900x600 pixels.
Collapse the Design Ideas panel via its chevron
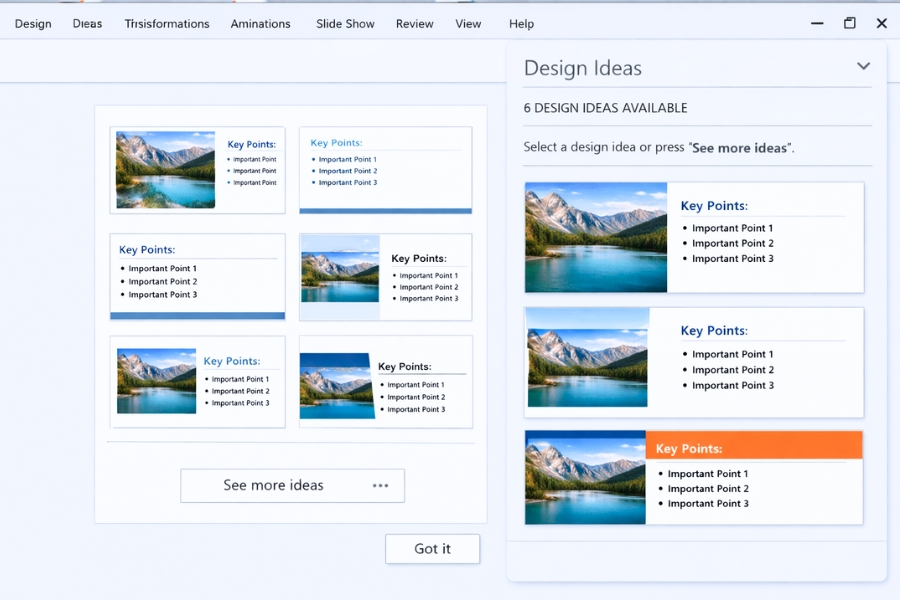click(863, 65)
